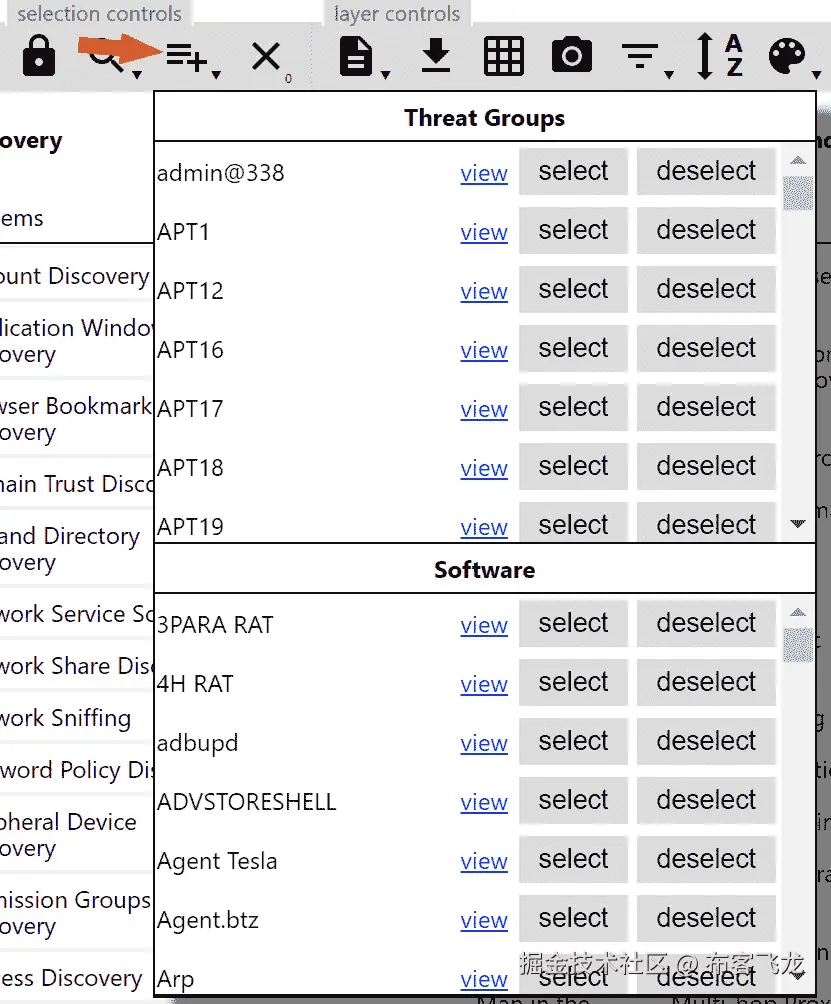Switch to the selection controls tab
Viewport: 831px width, 1004px height.
click(x=97, y=13)
